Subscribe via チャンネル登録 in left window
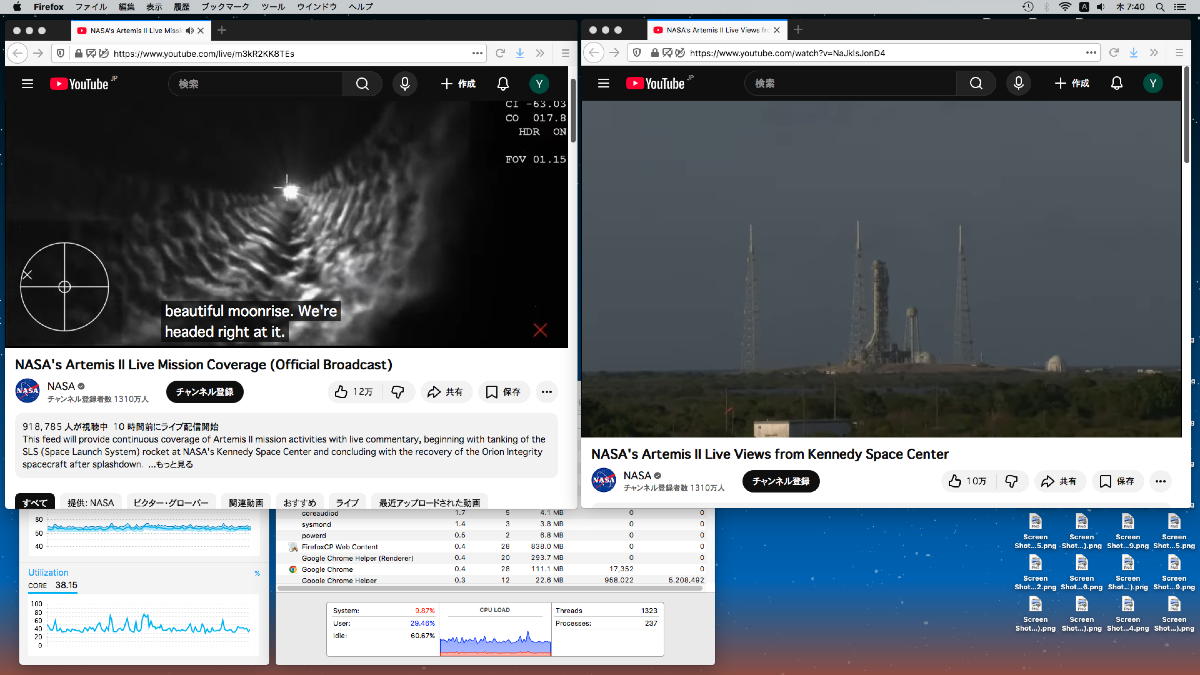 [205, 392]
